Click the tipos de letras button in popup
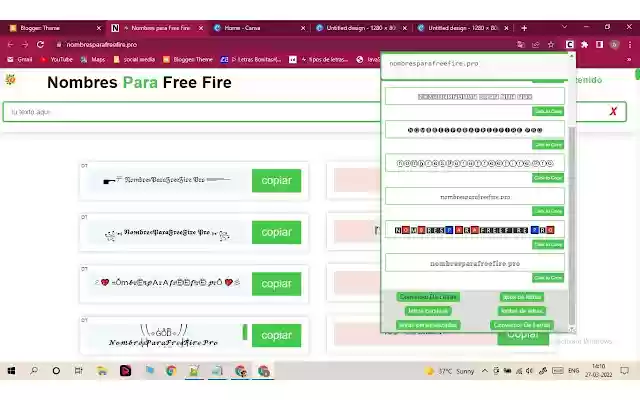The image size is (640, 400). (x=522, y=297)
